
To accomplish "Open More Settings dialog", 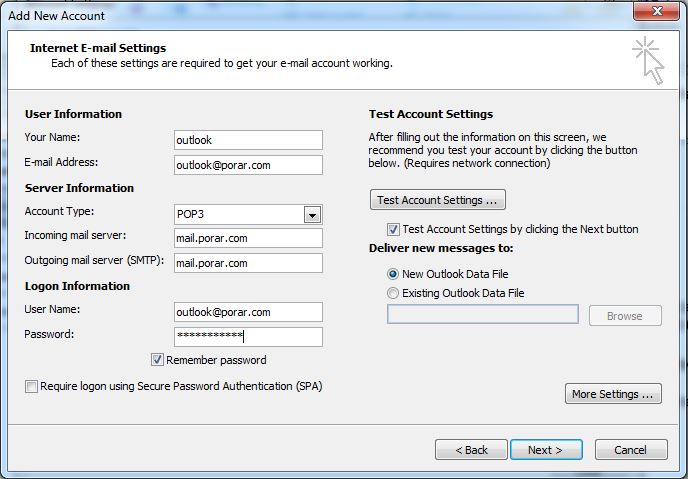I will (614, 394).
